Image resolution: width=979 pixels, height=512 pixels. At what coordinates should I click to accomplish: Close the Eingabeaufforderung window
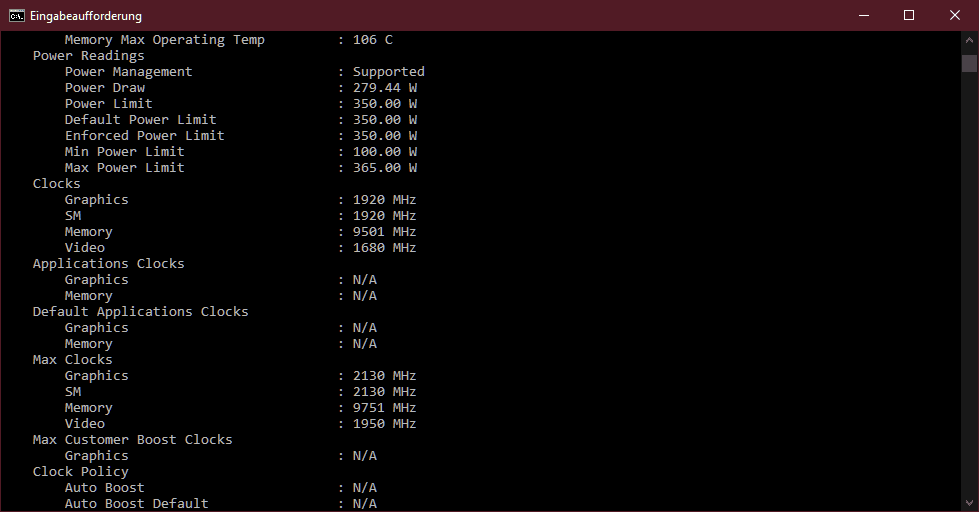coord(955,16)
